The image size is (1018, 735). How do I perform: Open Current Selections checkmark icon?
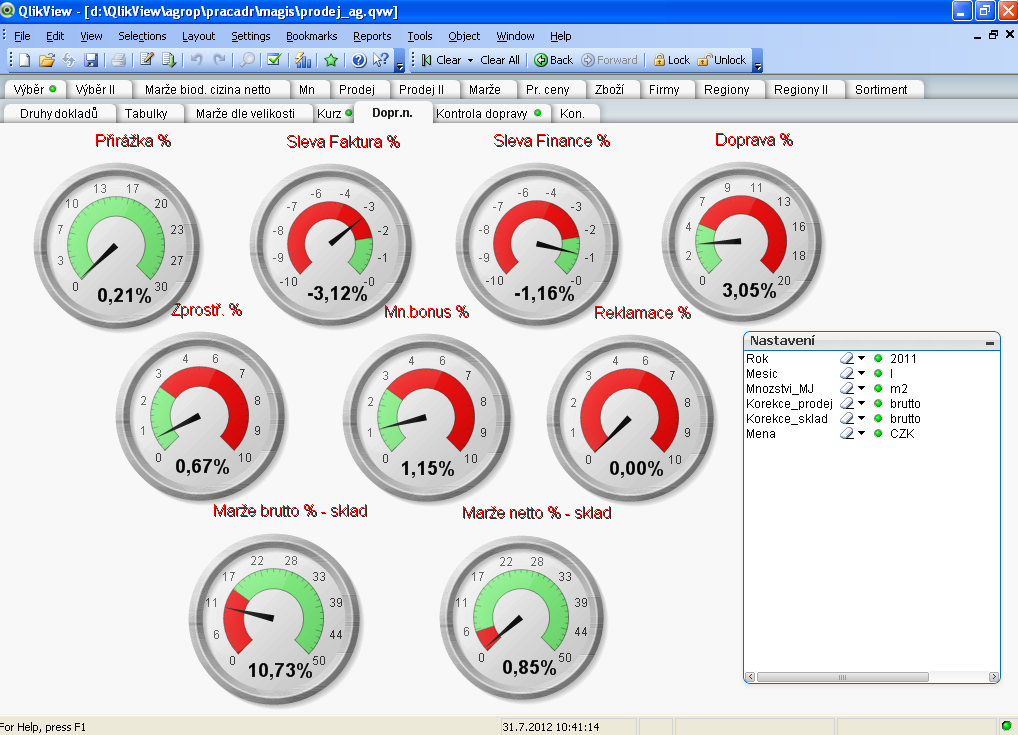pos(275,60)
